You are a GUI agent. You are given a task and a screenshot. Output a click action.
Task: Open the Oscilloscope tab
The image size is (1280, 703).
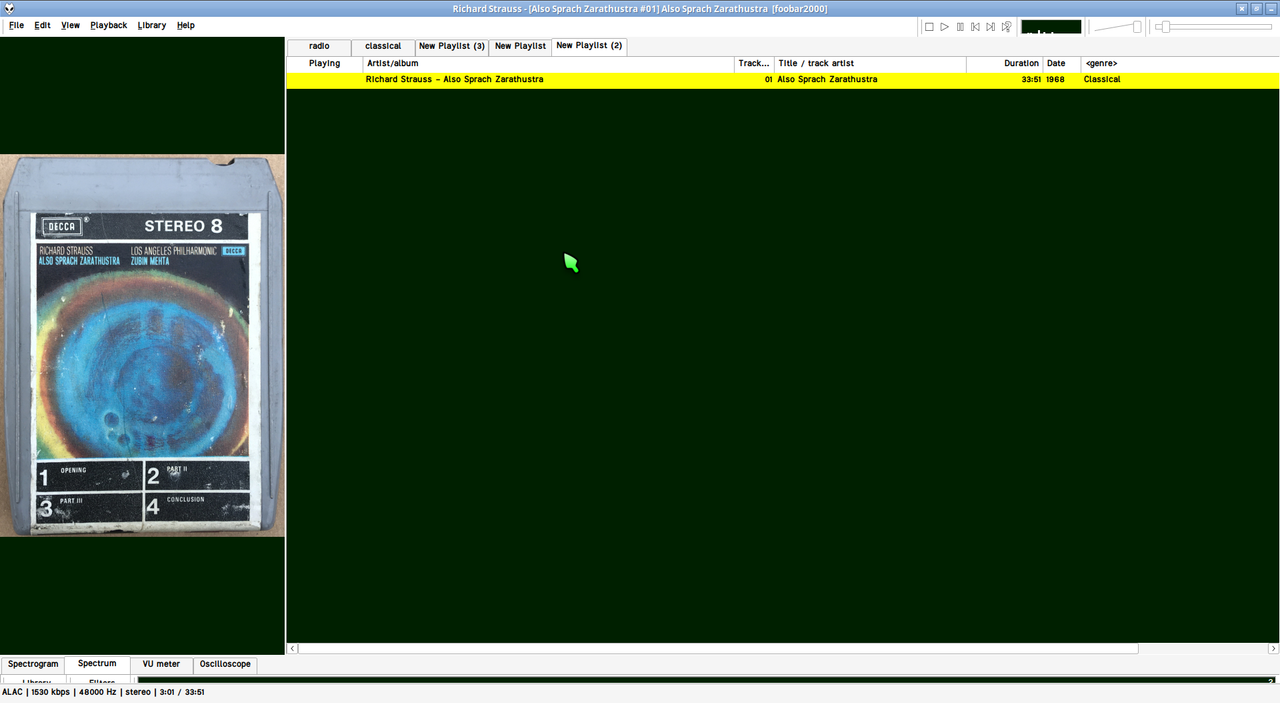[x=225, y=664]
